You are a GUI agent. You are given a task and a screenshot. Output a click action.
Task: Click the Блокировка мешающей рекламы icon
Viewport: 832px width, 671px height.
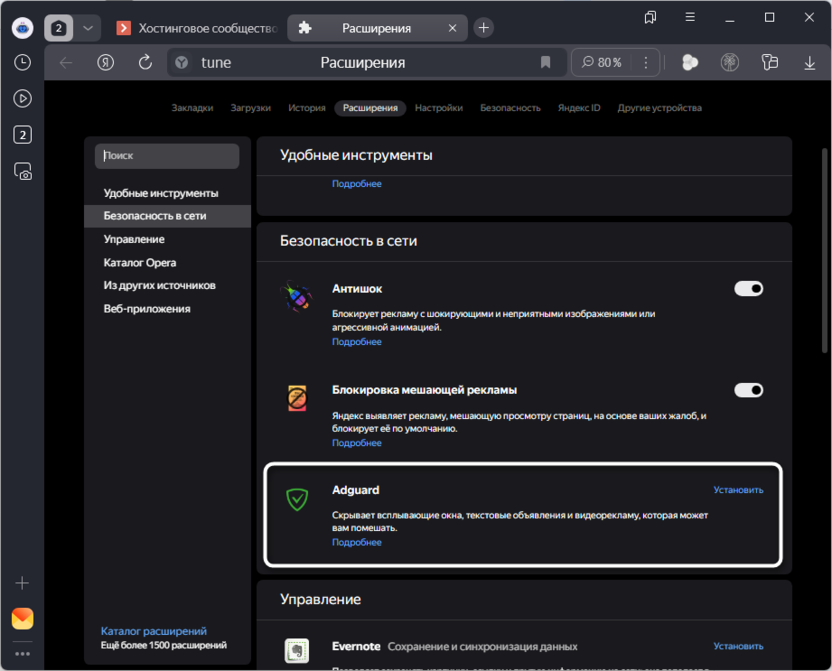[x=297, y=398]
